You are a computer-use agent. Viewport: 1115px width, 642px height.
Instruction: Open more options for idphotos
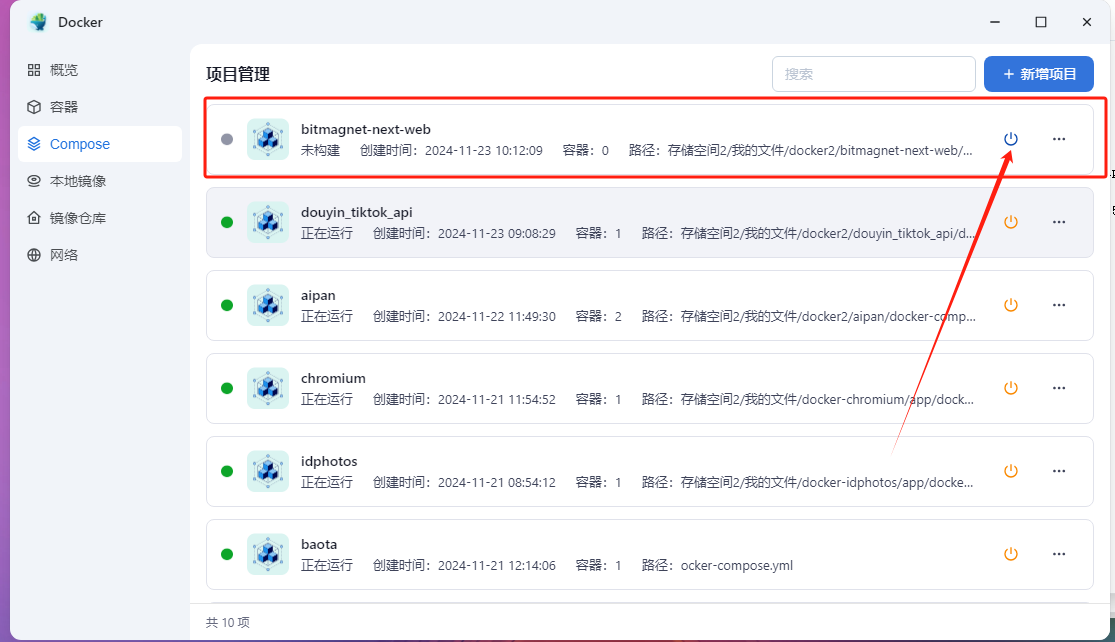pyautogui.click(x=1059, y=471)
